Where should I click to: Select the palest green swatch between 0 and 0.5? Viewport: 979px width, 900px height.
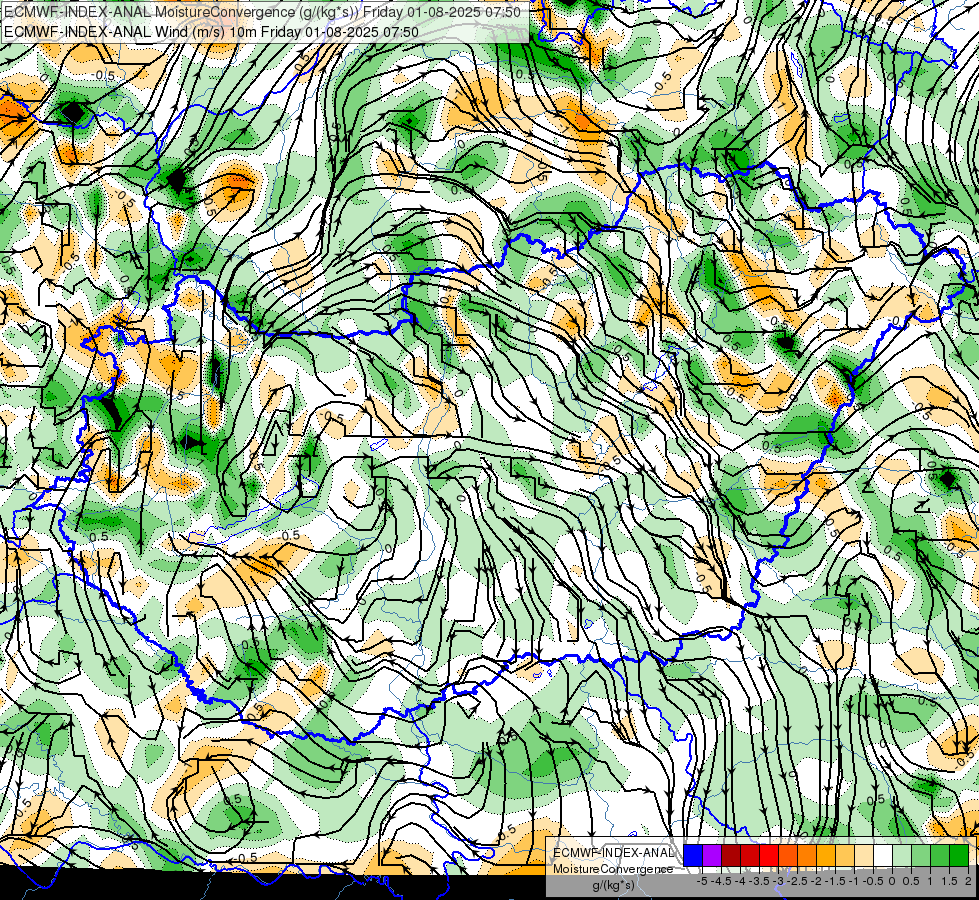tap(902, 855)
